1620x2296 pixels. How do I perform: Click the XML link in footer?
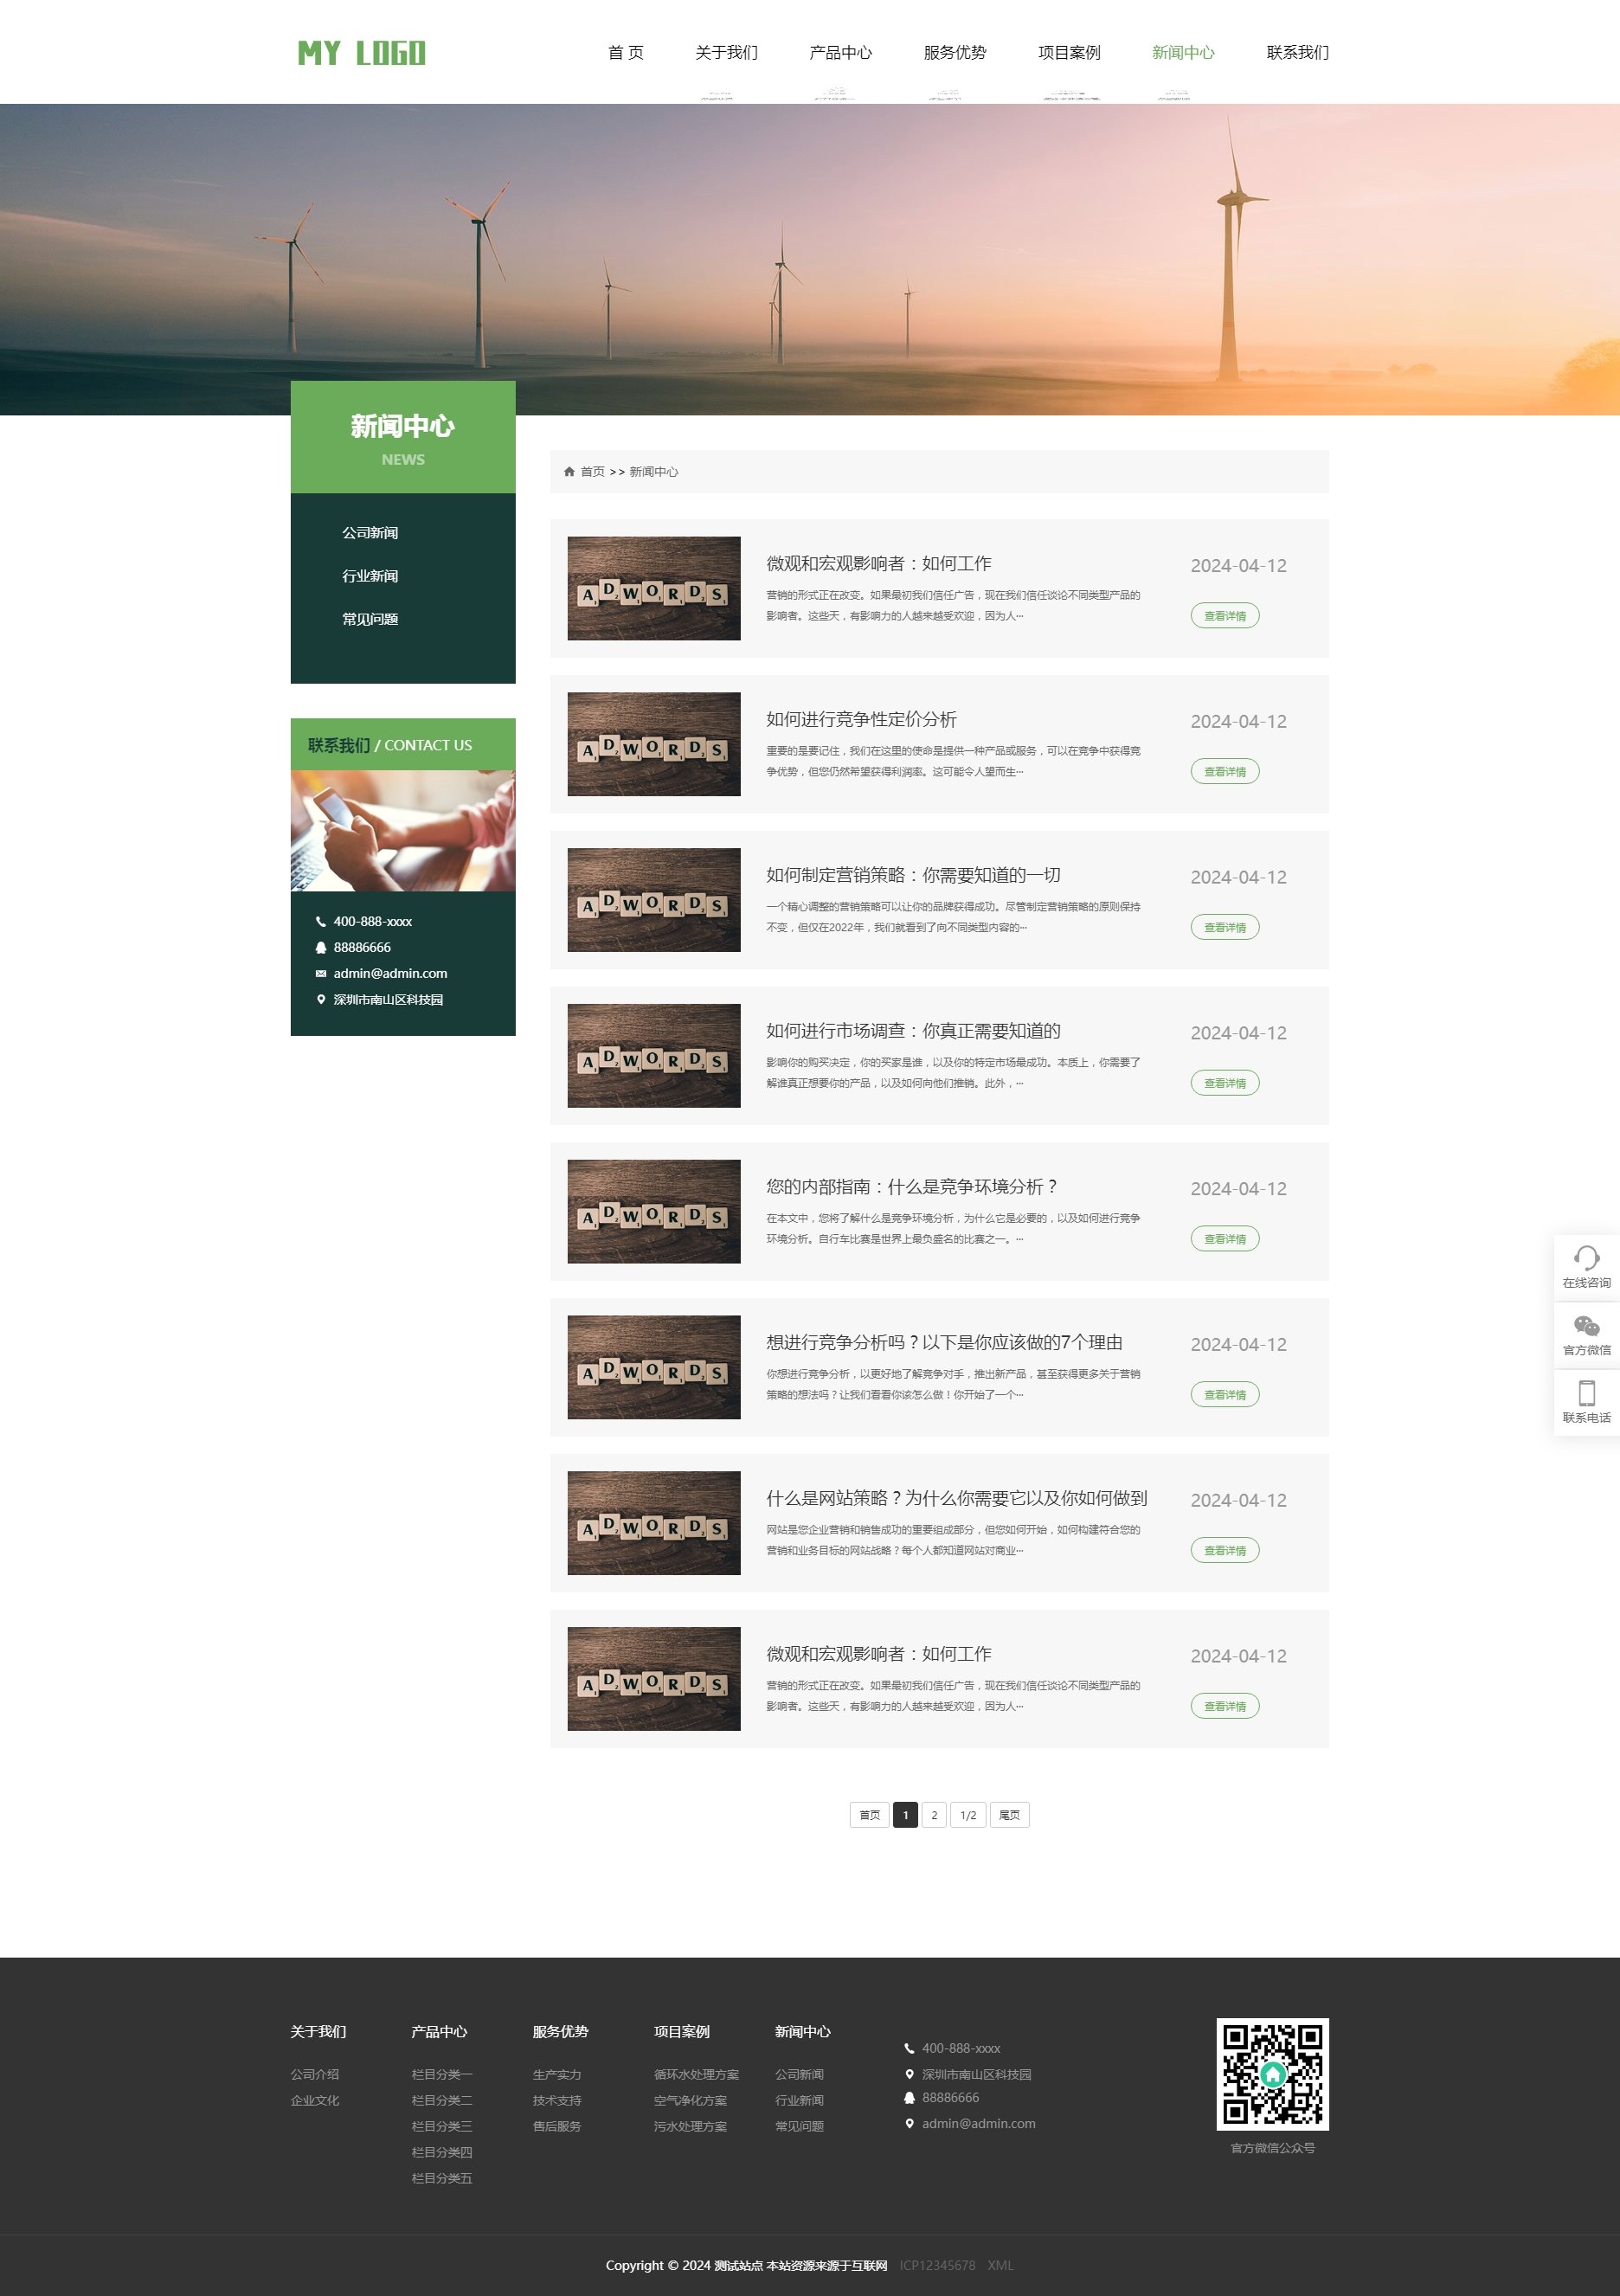(1000, 2265)
